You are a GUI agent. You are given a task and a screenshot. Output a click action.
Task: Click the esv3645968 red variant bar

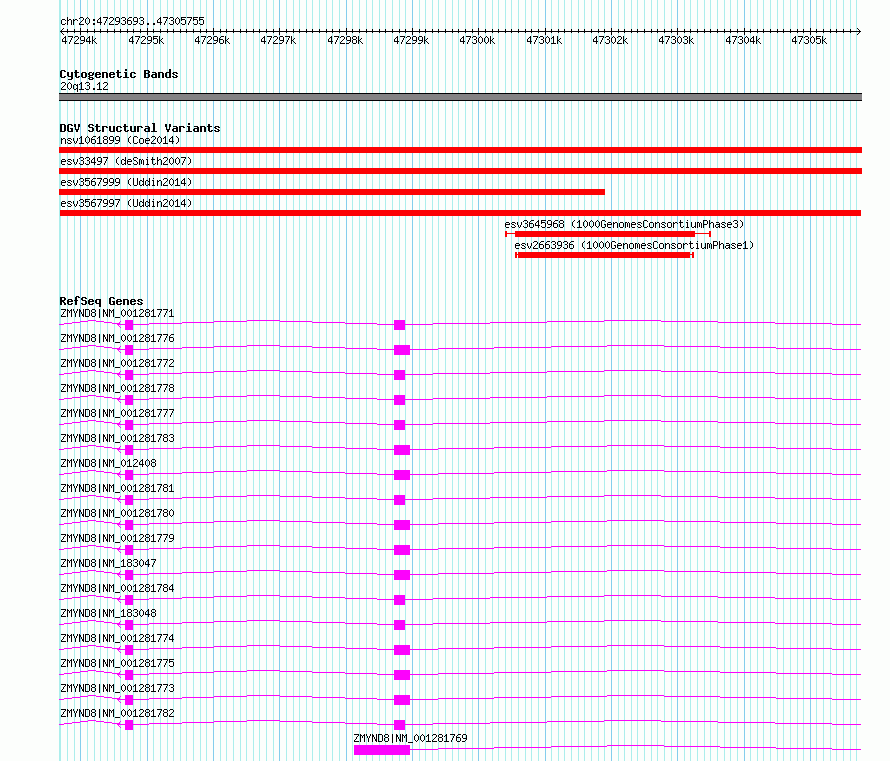pos(605,234)
